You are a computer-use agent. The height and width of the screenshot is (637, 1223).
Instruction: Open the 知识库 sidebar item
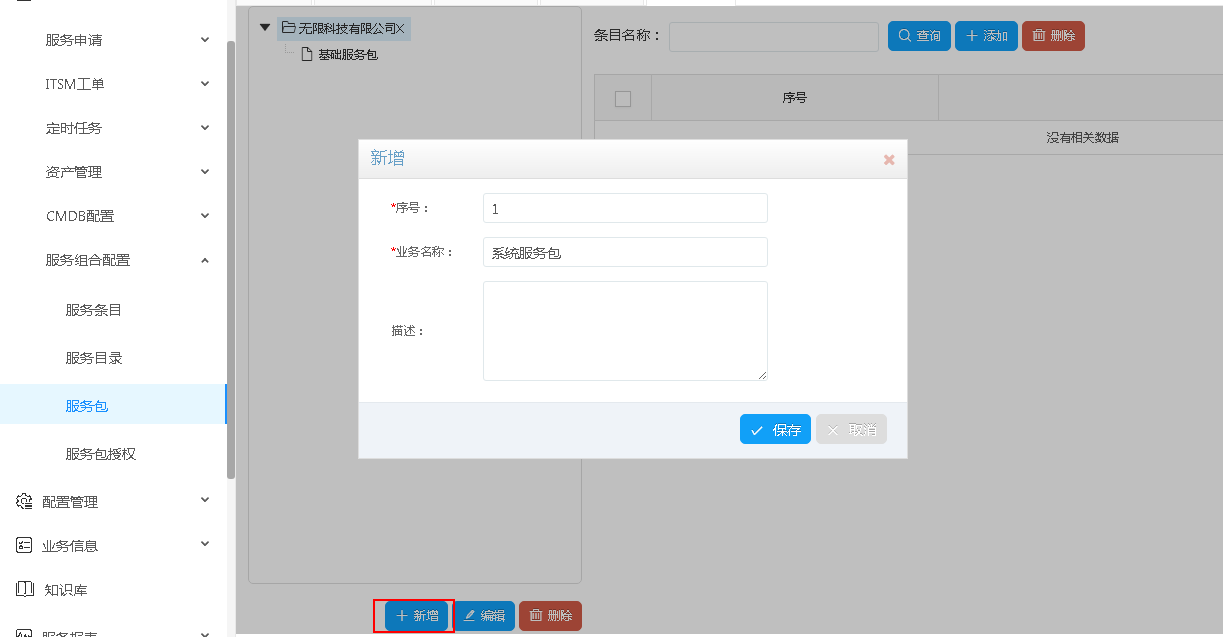coord(66,590)
